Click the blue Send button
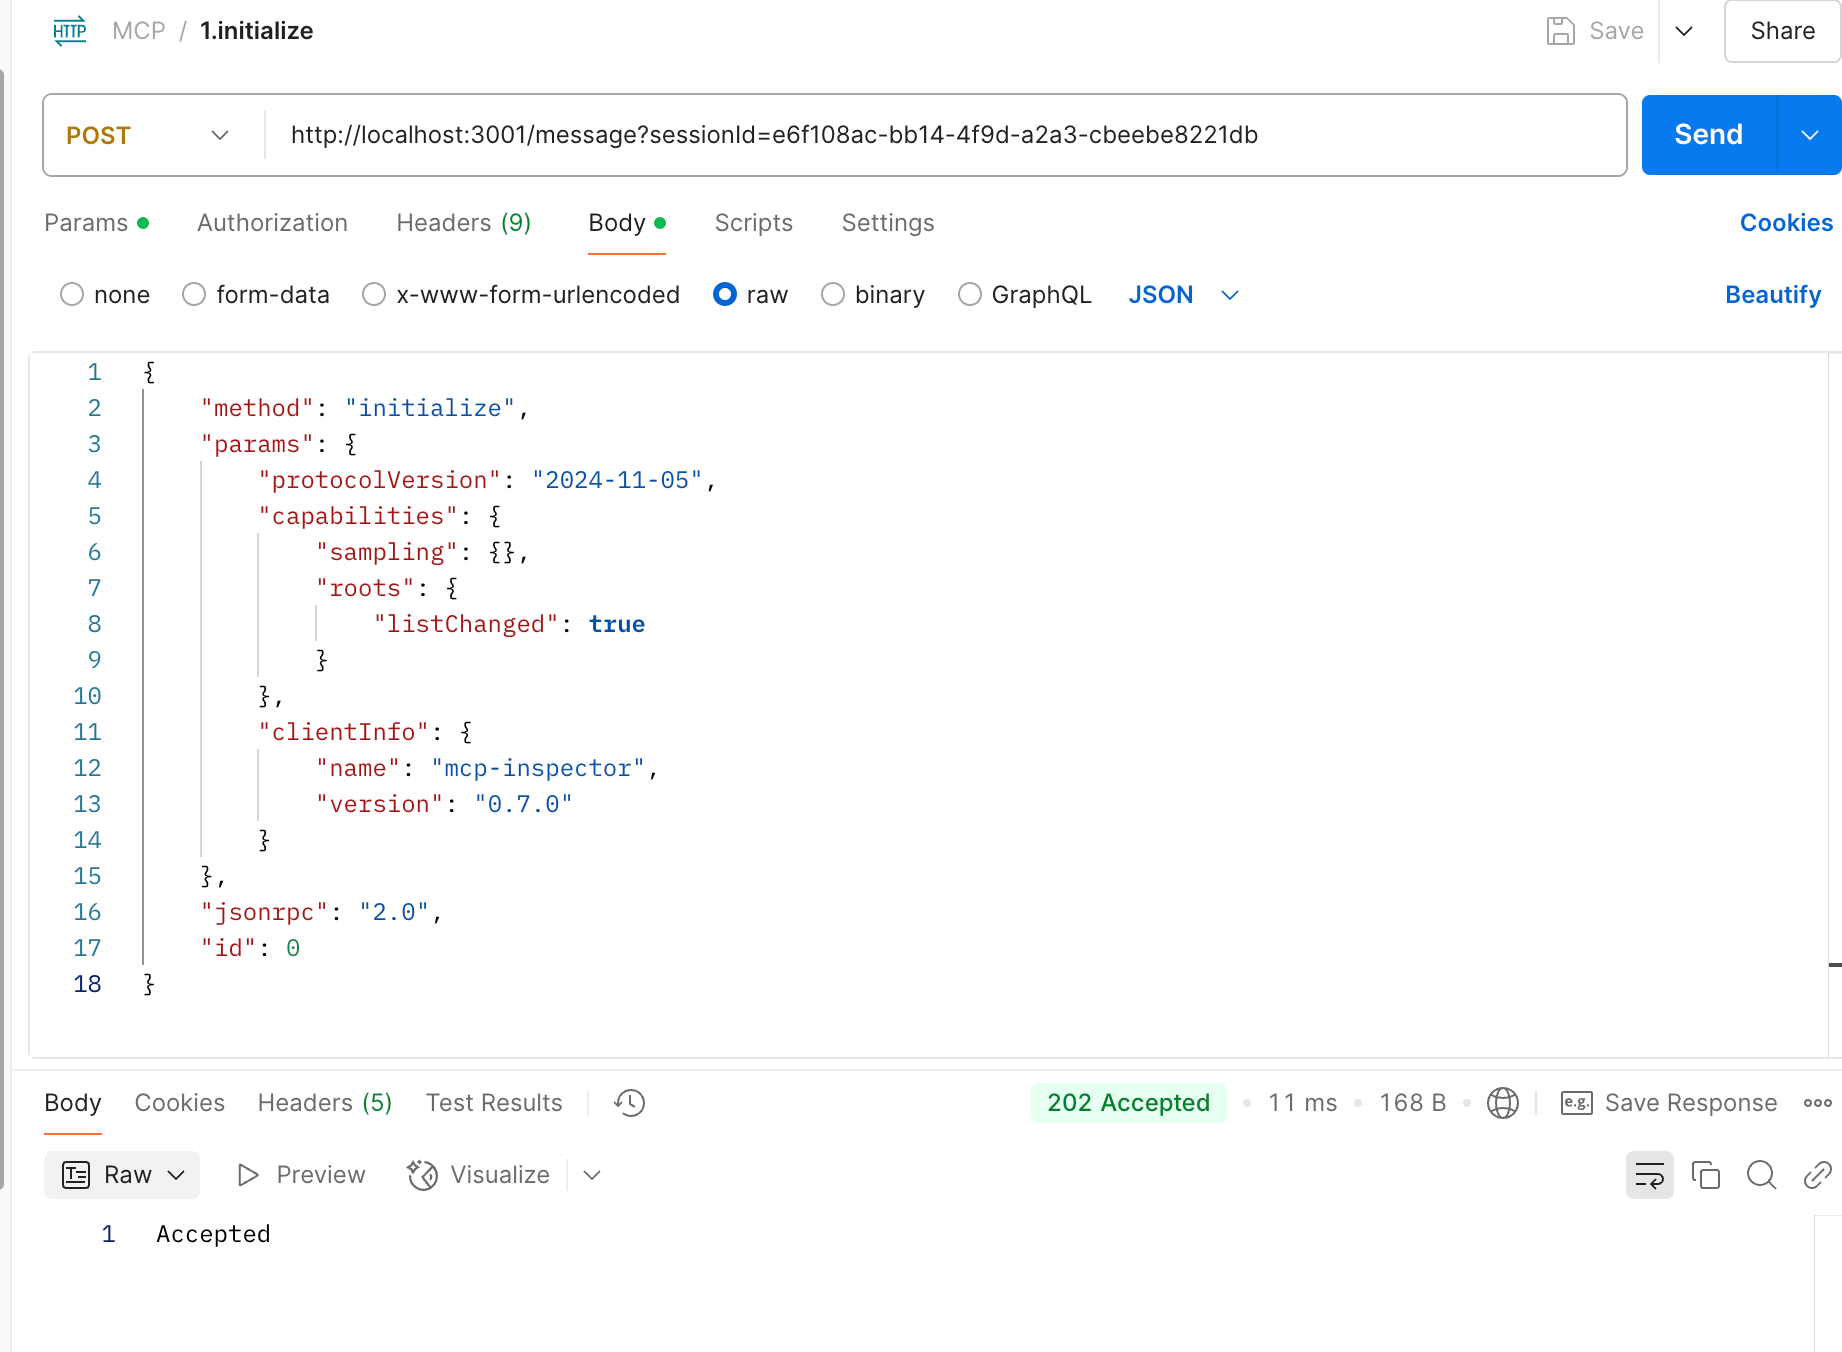This screenshot has width=1842, height=1352. (1709, 135)
